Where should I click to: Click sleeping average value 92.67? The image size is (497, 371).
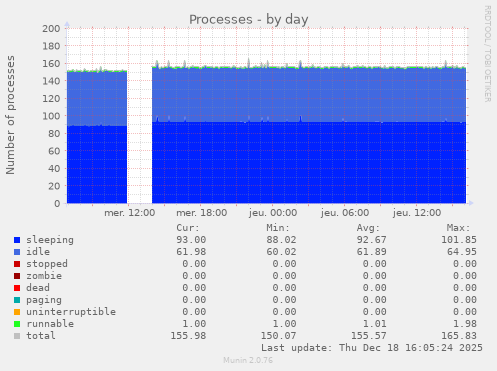372,240
